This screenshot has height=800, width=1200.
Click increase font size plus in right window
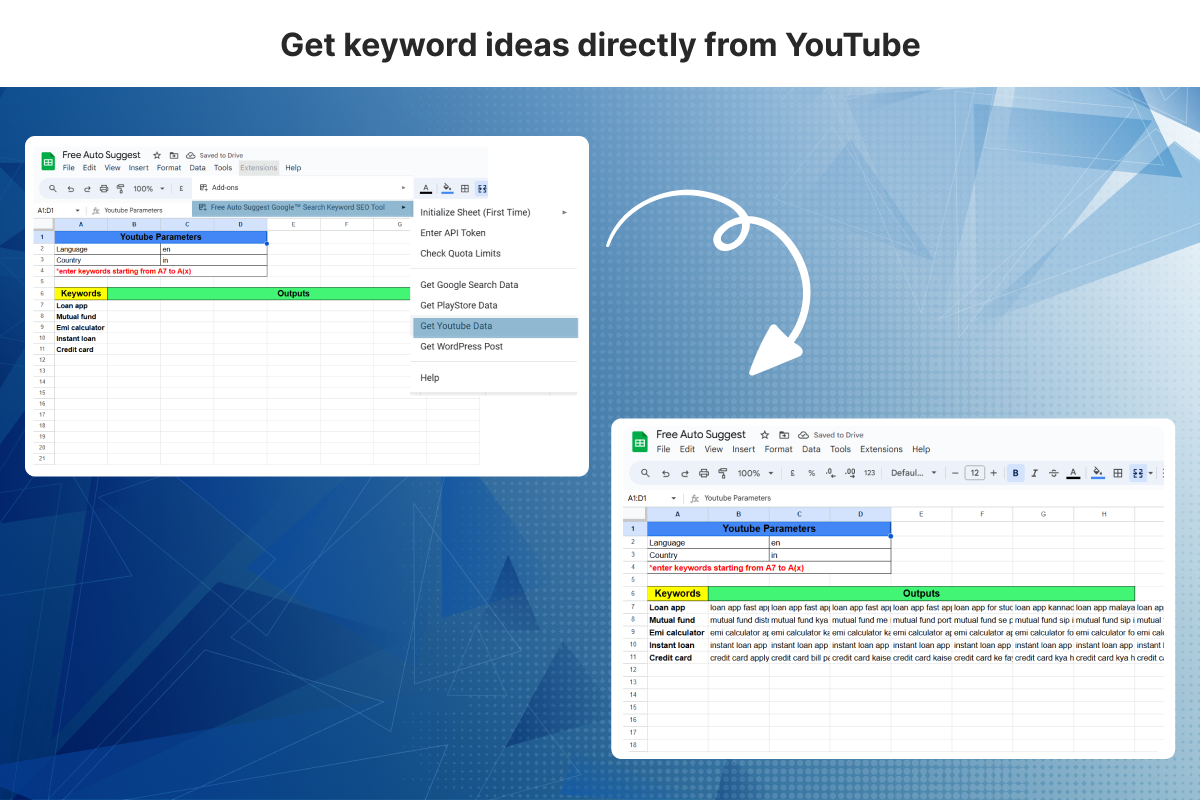pyautogui.click(x=993, y=473)
